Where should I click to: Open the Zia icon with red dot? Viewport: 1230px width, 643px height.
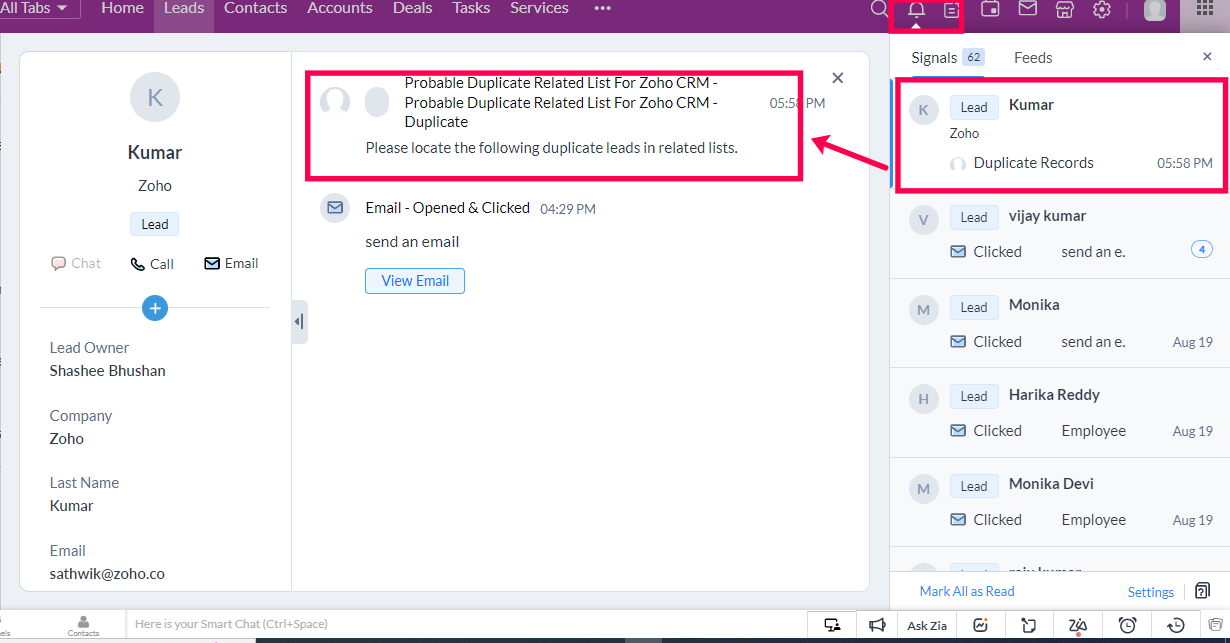(1078, 626)
